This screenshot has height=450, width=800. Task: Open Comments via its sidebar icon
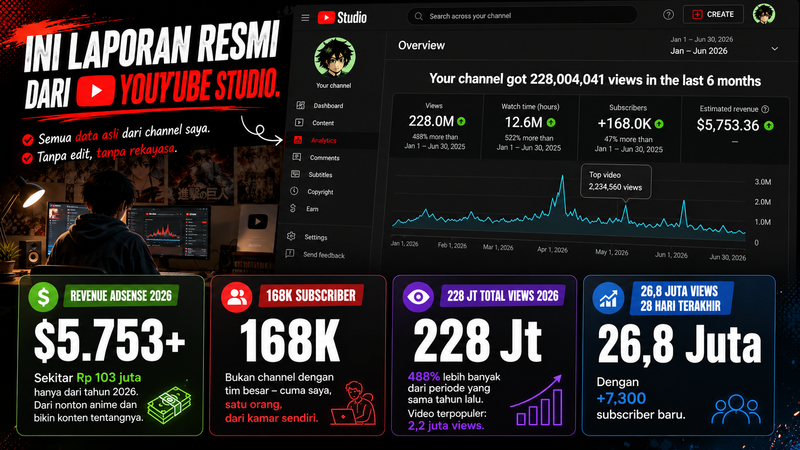pos(297,157)
